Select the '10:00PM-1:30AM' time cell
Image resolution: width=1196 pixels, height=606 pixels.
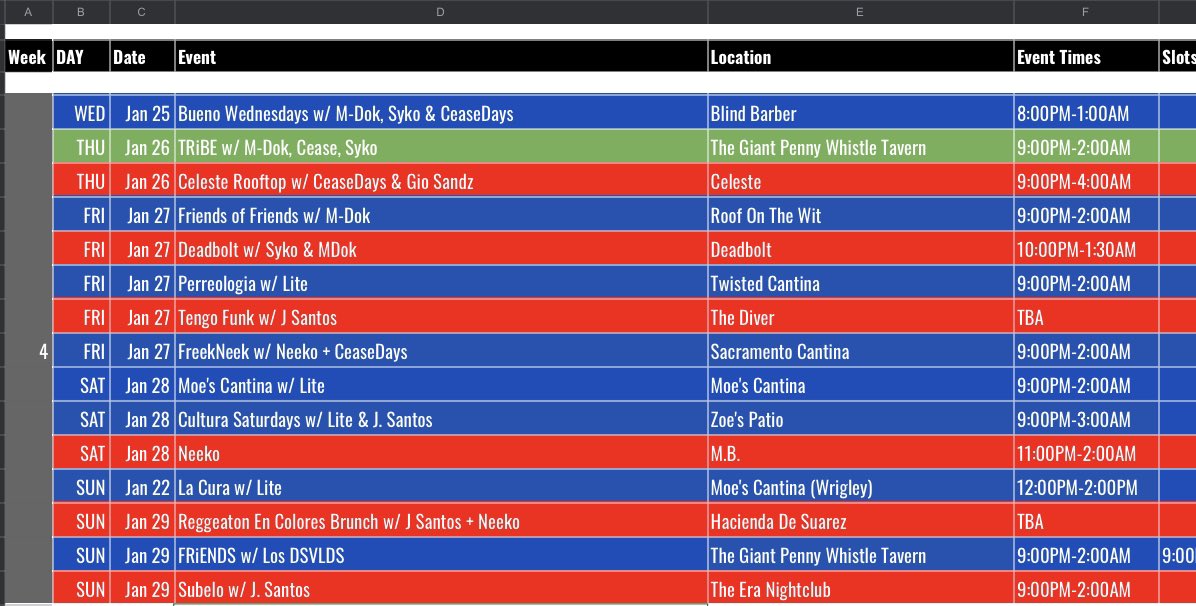point(1085,249)
